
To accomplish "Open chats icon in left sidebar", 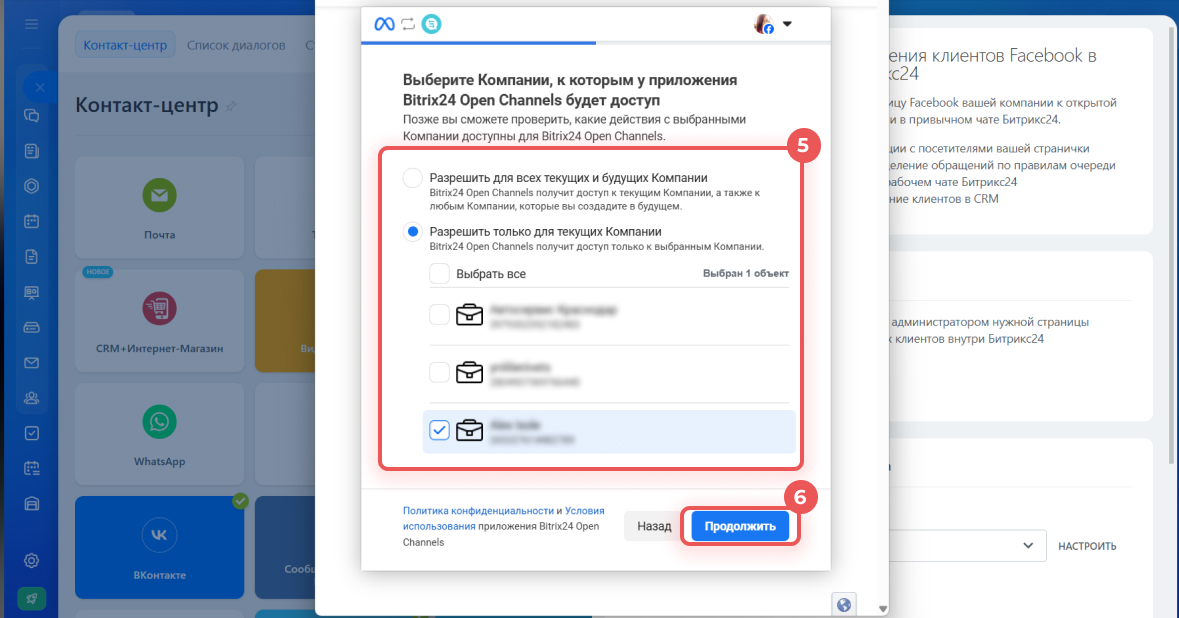I will point(32,116).
